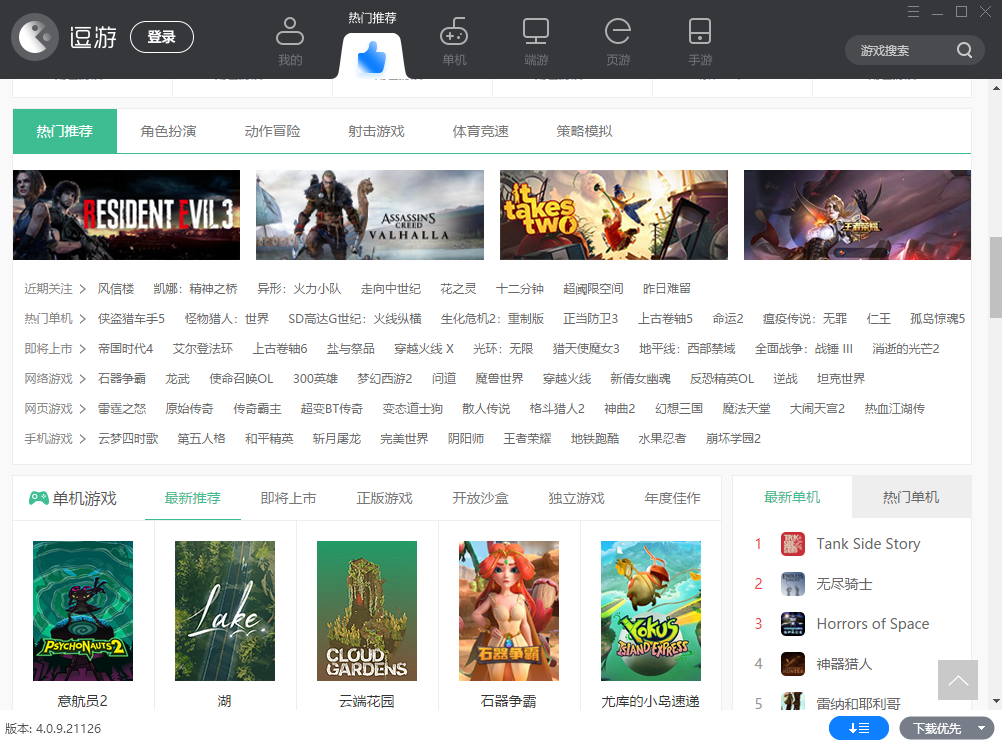This screenshot has height=743, width=1002.
Task: Switch to 年度佳作 tab
Action: click(672, 498)
